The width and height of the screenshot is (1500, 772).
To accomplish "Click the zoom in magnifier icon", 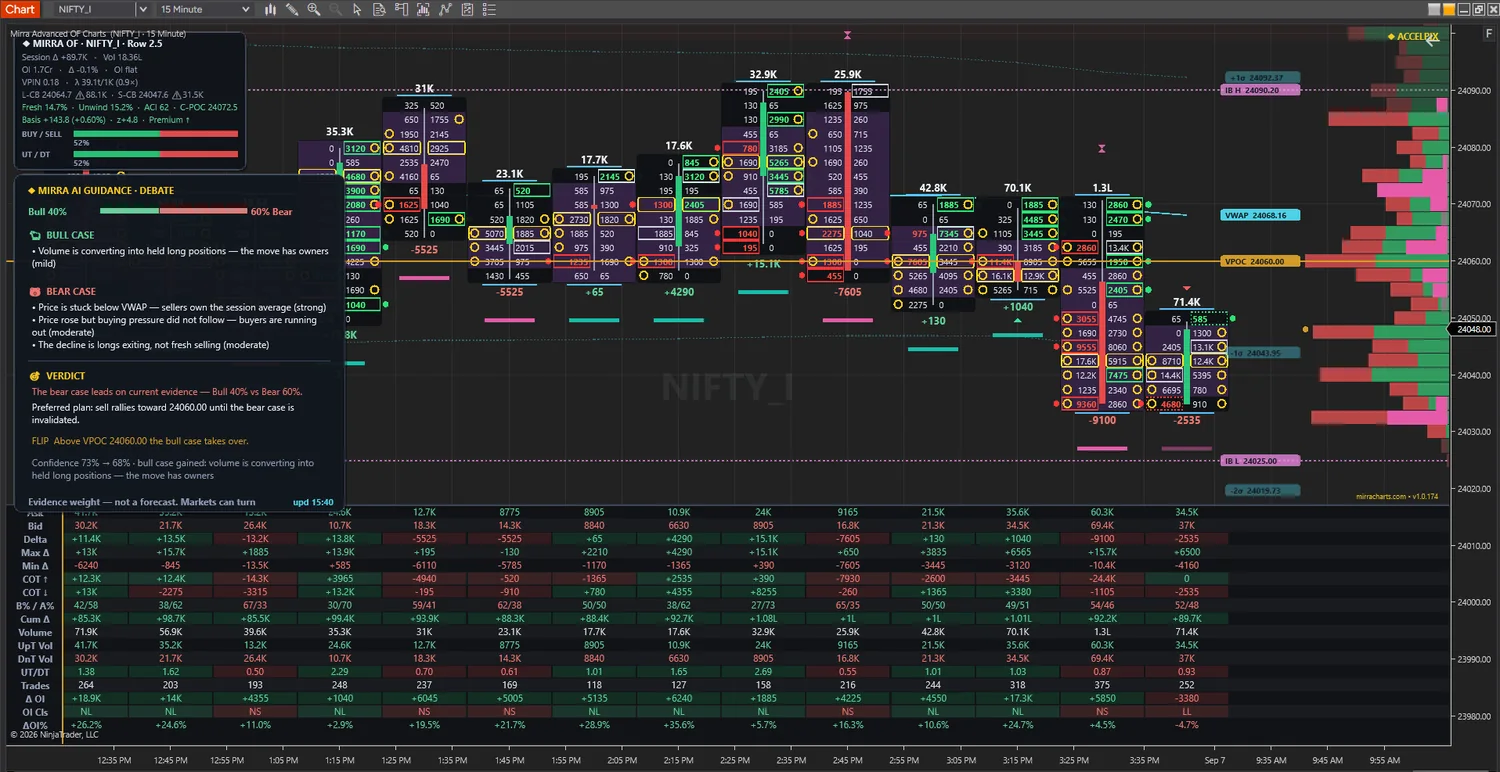I will click(314, 9).
